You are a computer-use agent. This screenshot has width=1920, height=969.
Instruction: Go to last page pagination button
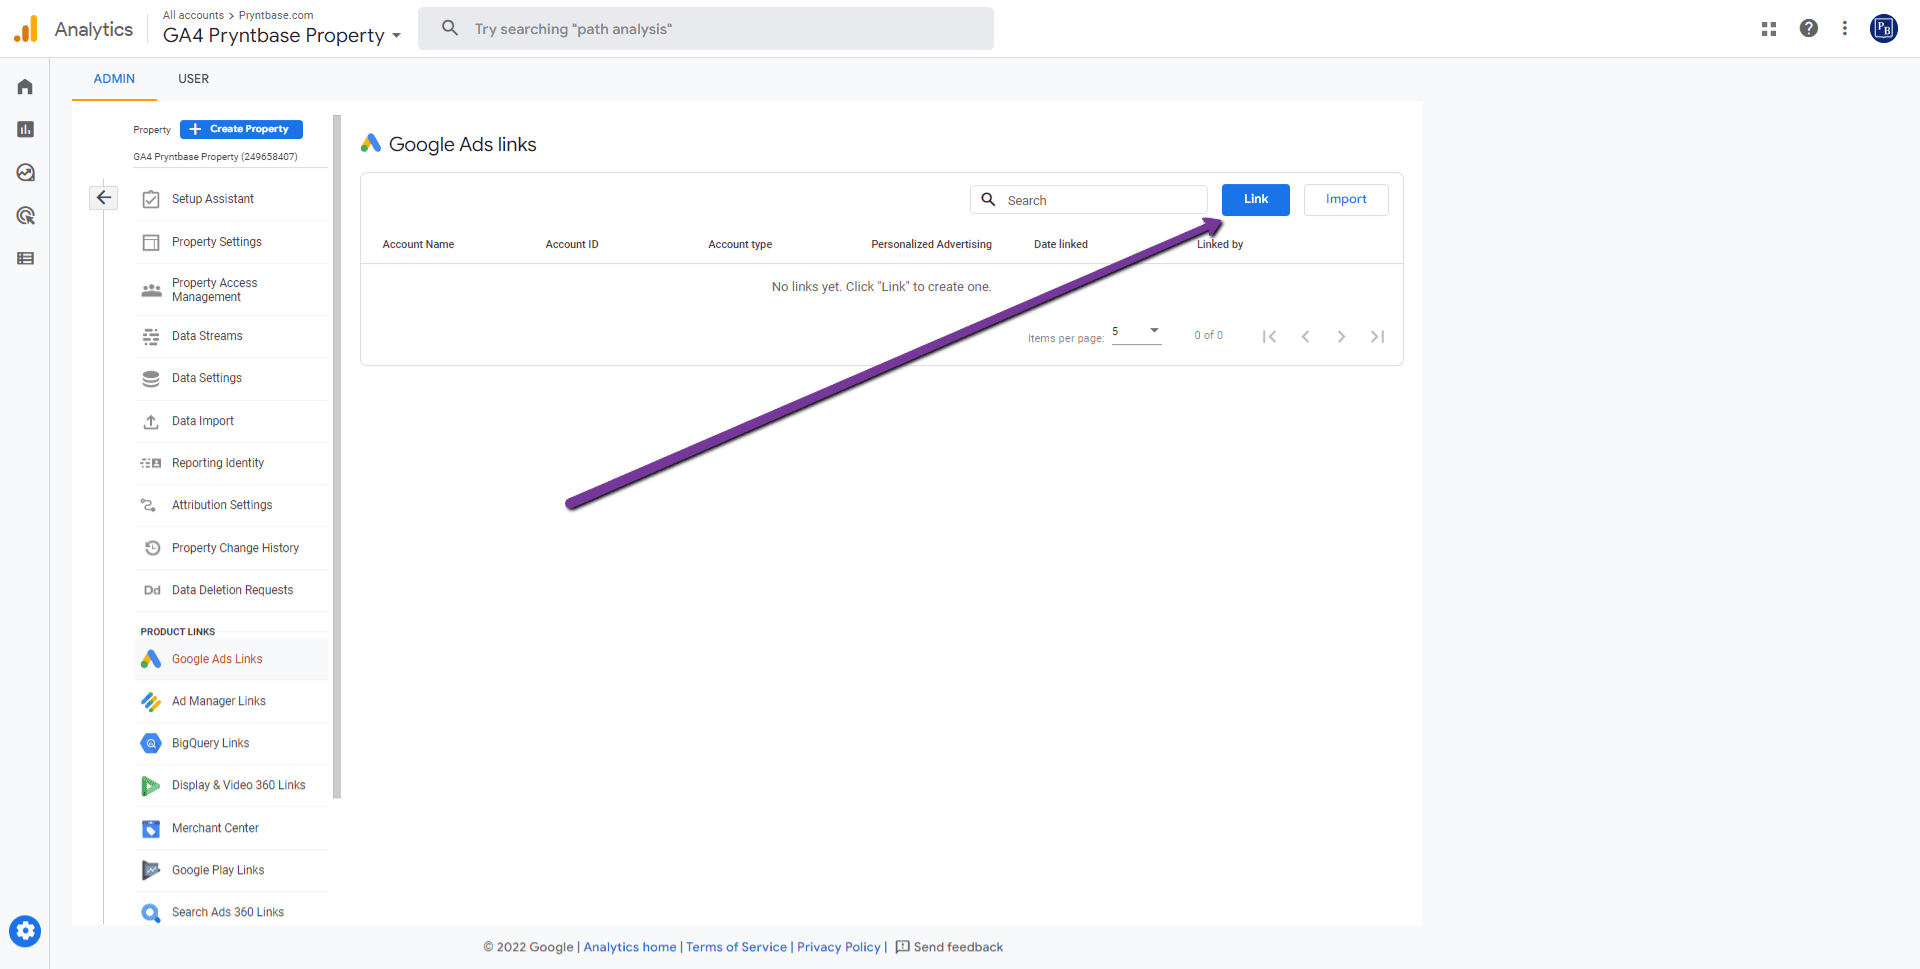(x=1377, y=336)
